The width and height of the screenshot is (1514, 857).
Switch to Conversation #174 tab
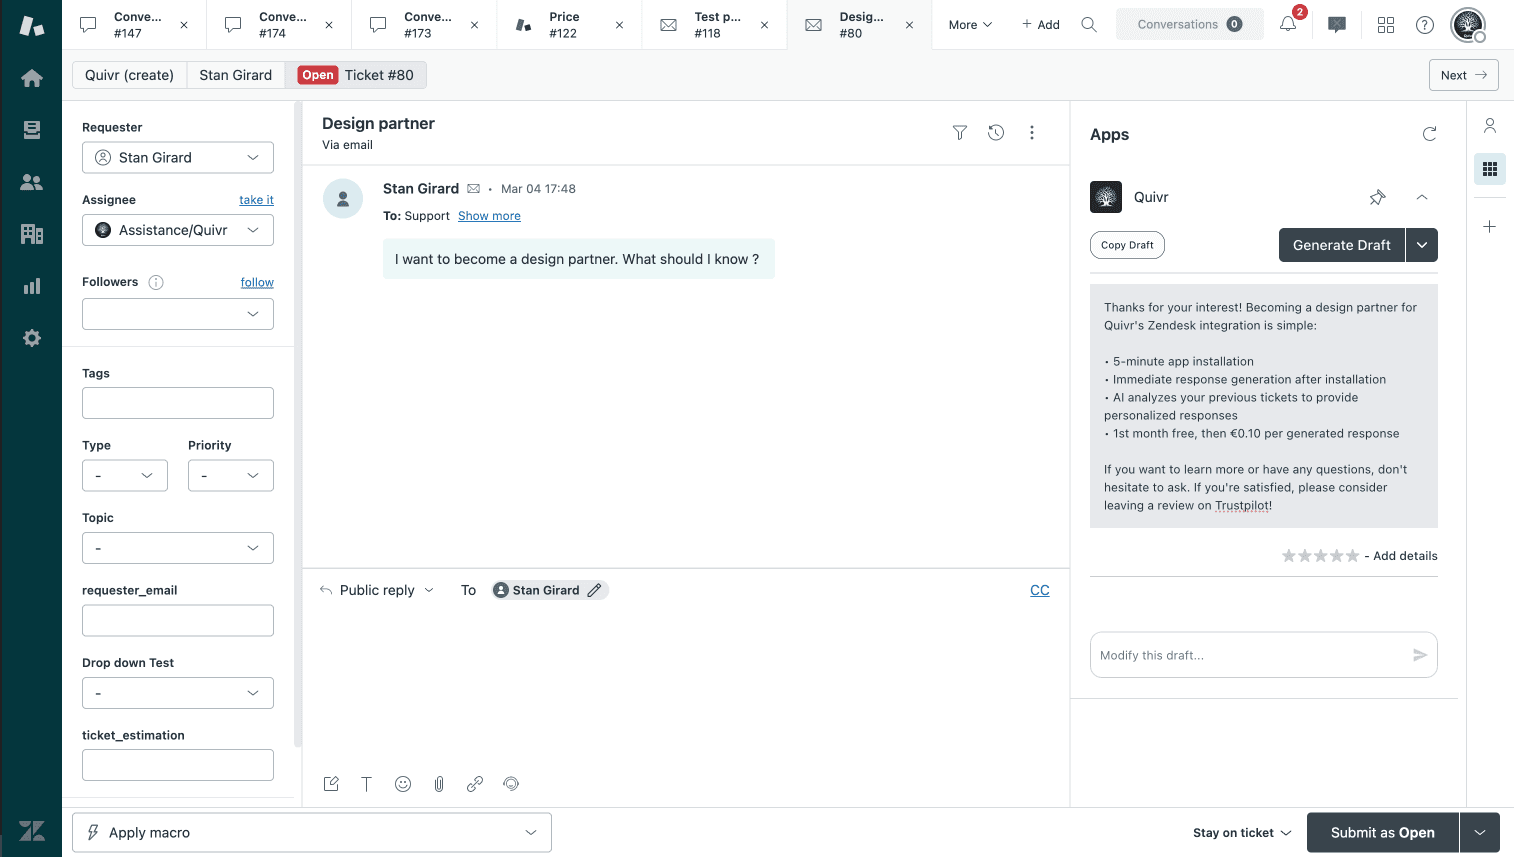tap(280, 25)
